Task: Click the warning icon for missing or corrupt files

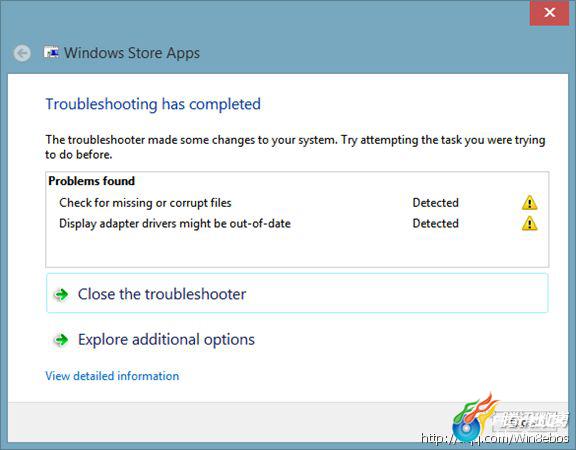Action: (529, 203)
